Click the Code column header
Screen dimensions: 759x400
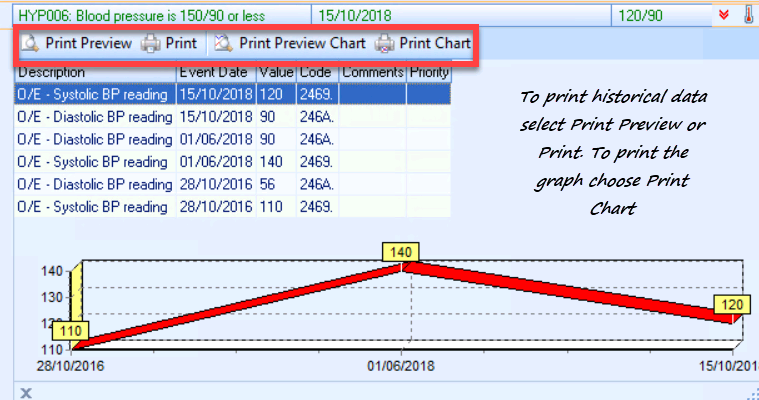click(317, 73)
